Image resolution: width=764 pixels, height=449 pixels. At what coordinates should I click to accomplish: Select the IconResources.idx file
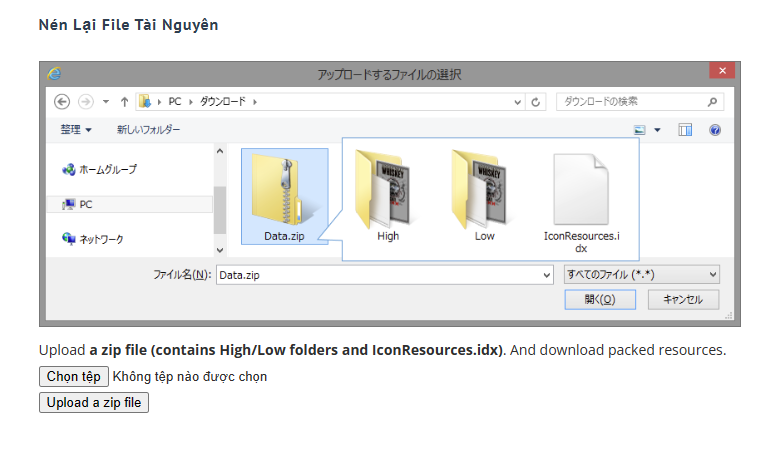pos(581,203)
